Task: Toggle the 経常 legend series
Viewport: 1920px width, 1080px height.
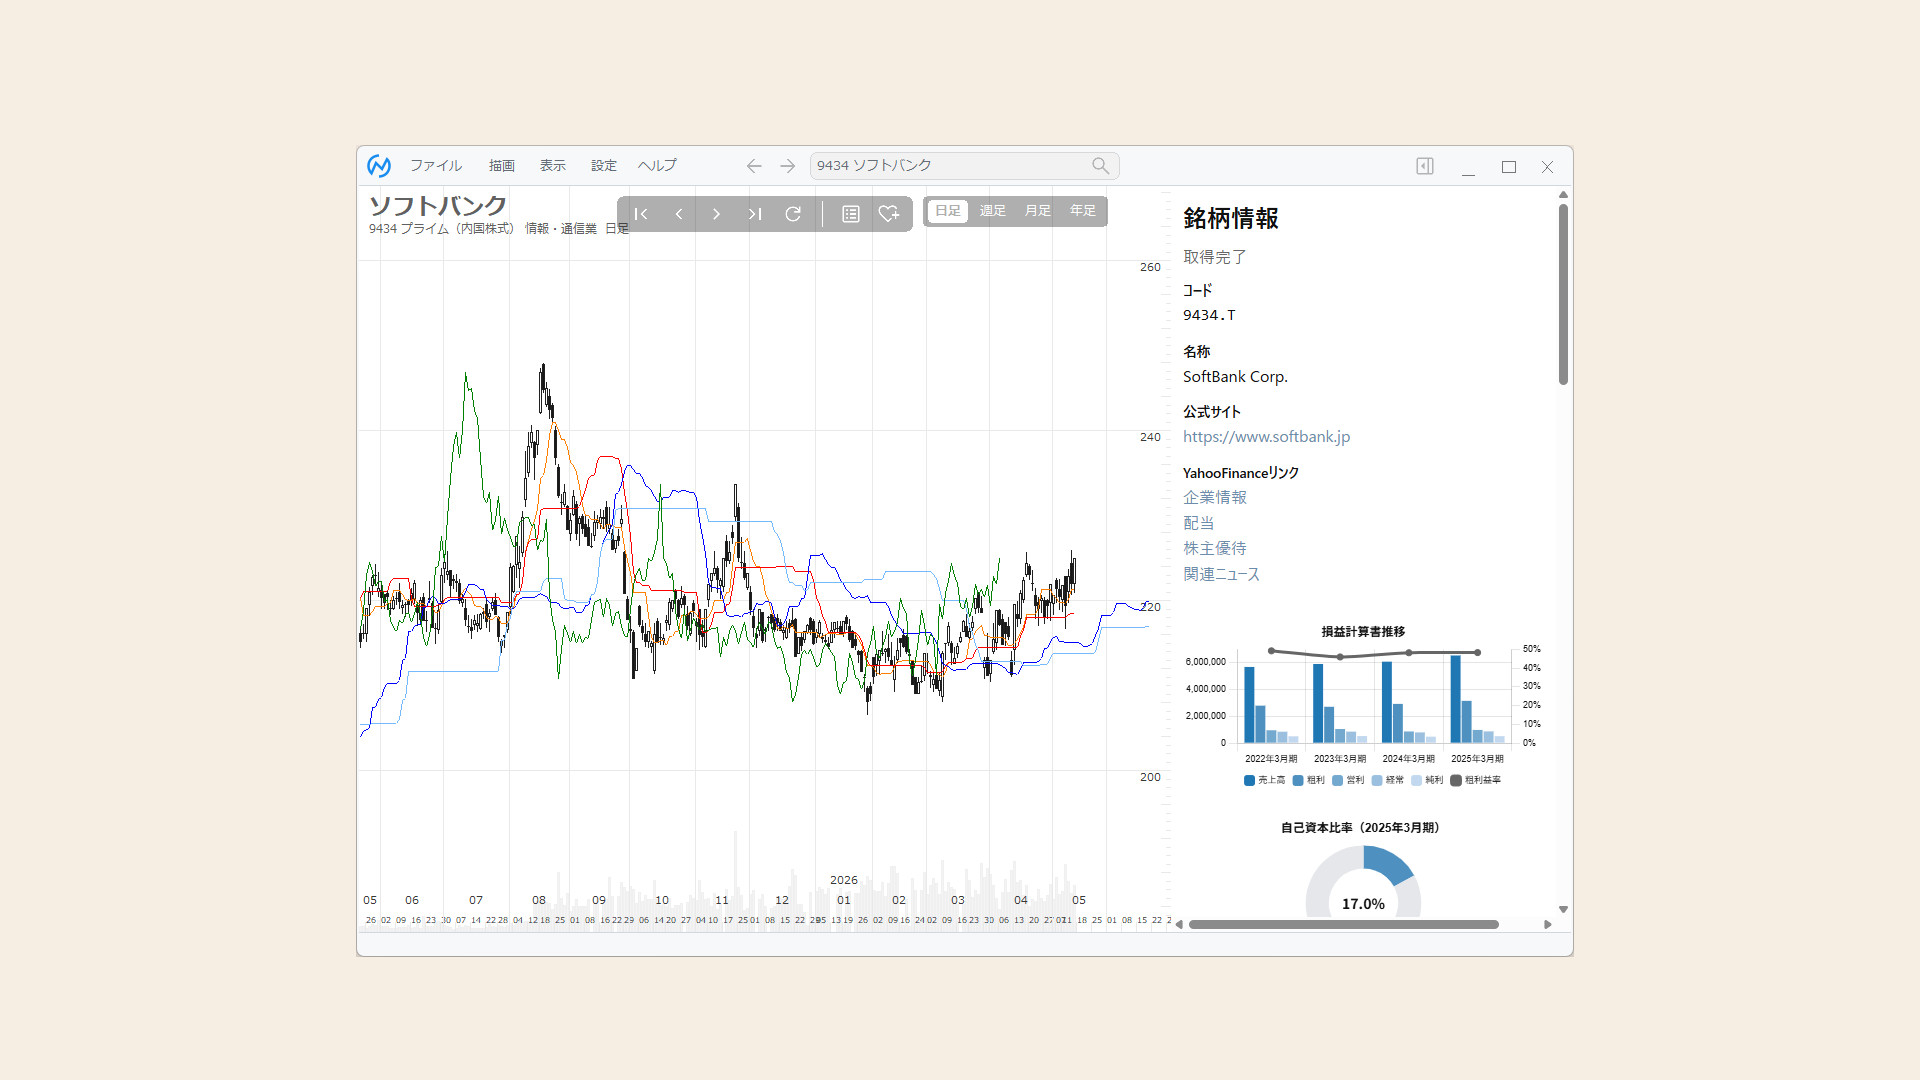Action: pyautogui.click(x=1388, y=780)
